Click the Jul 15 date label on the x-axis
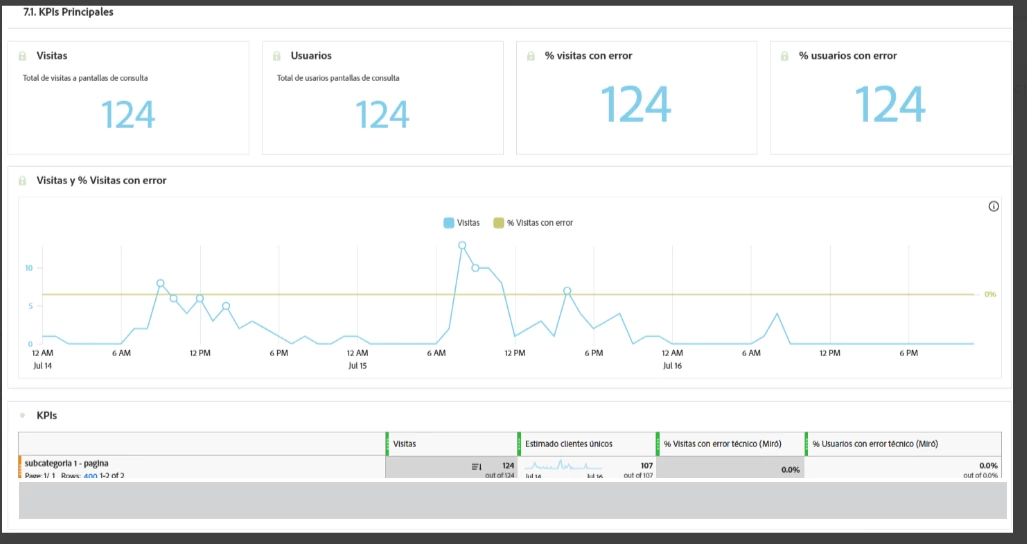 coord(358,366)
